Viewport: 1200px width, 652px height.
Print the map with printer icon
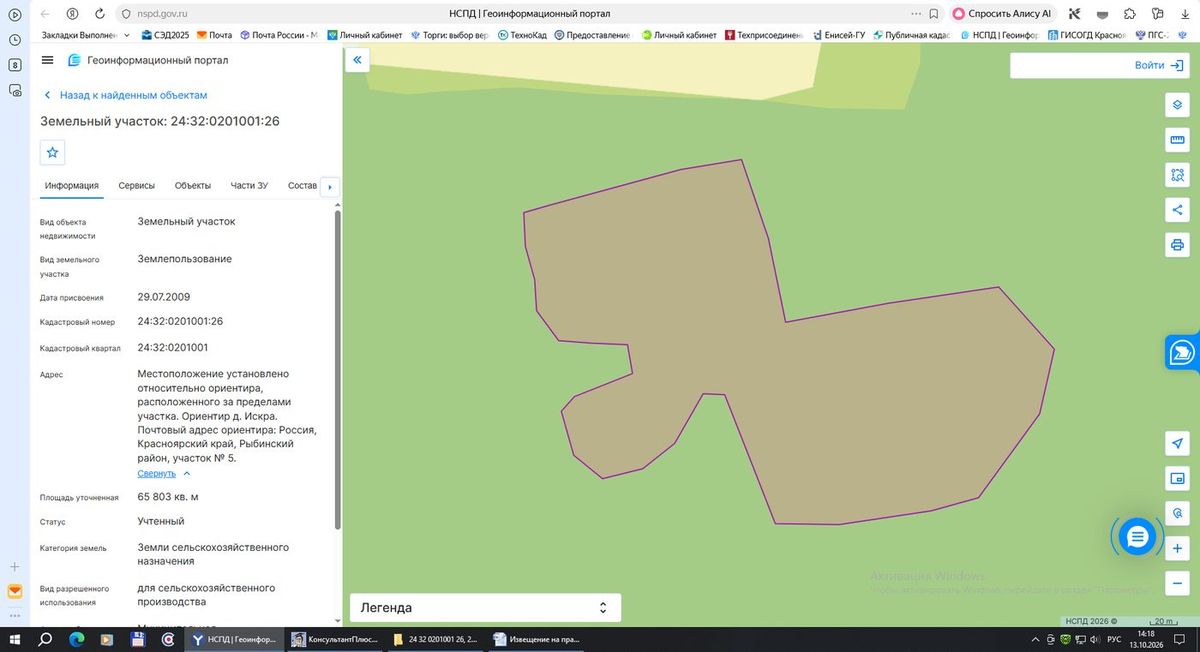tap(1177, 245)
